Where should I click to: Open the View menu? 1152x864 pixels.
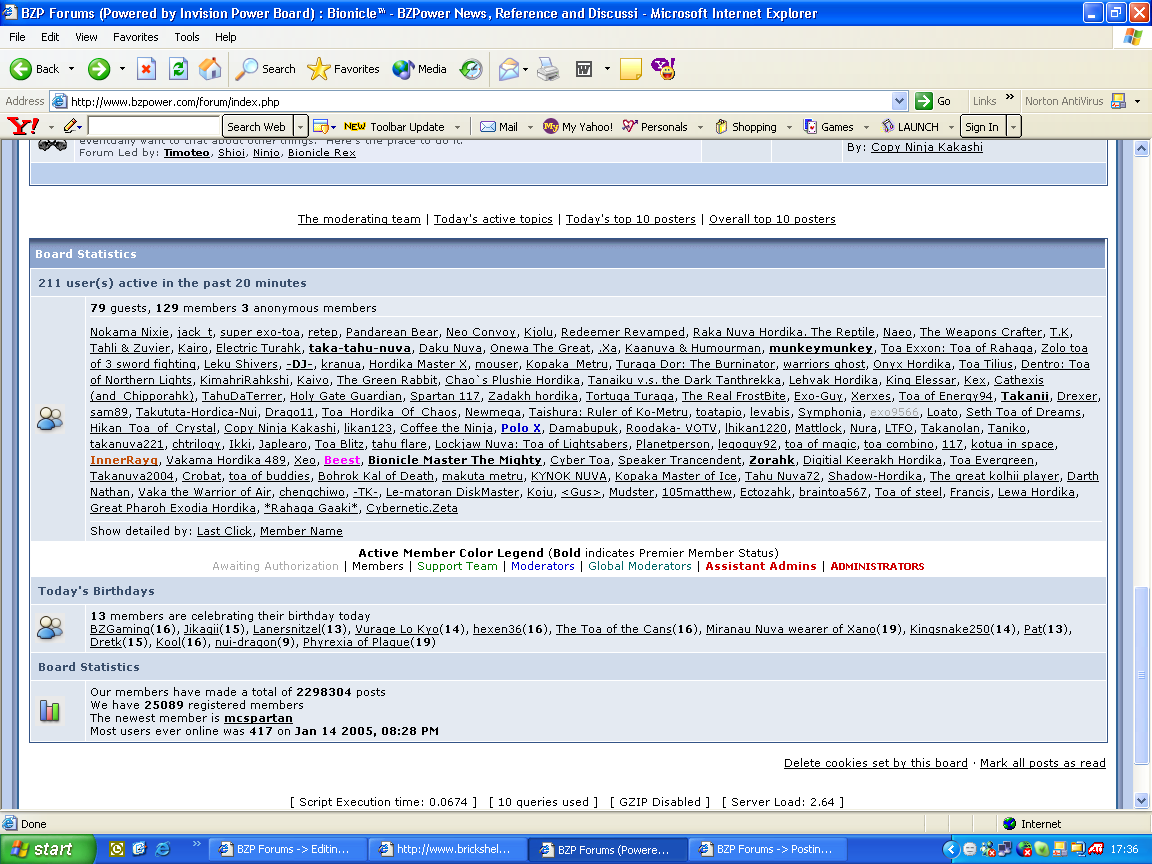86,37
